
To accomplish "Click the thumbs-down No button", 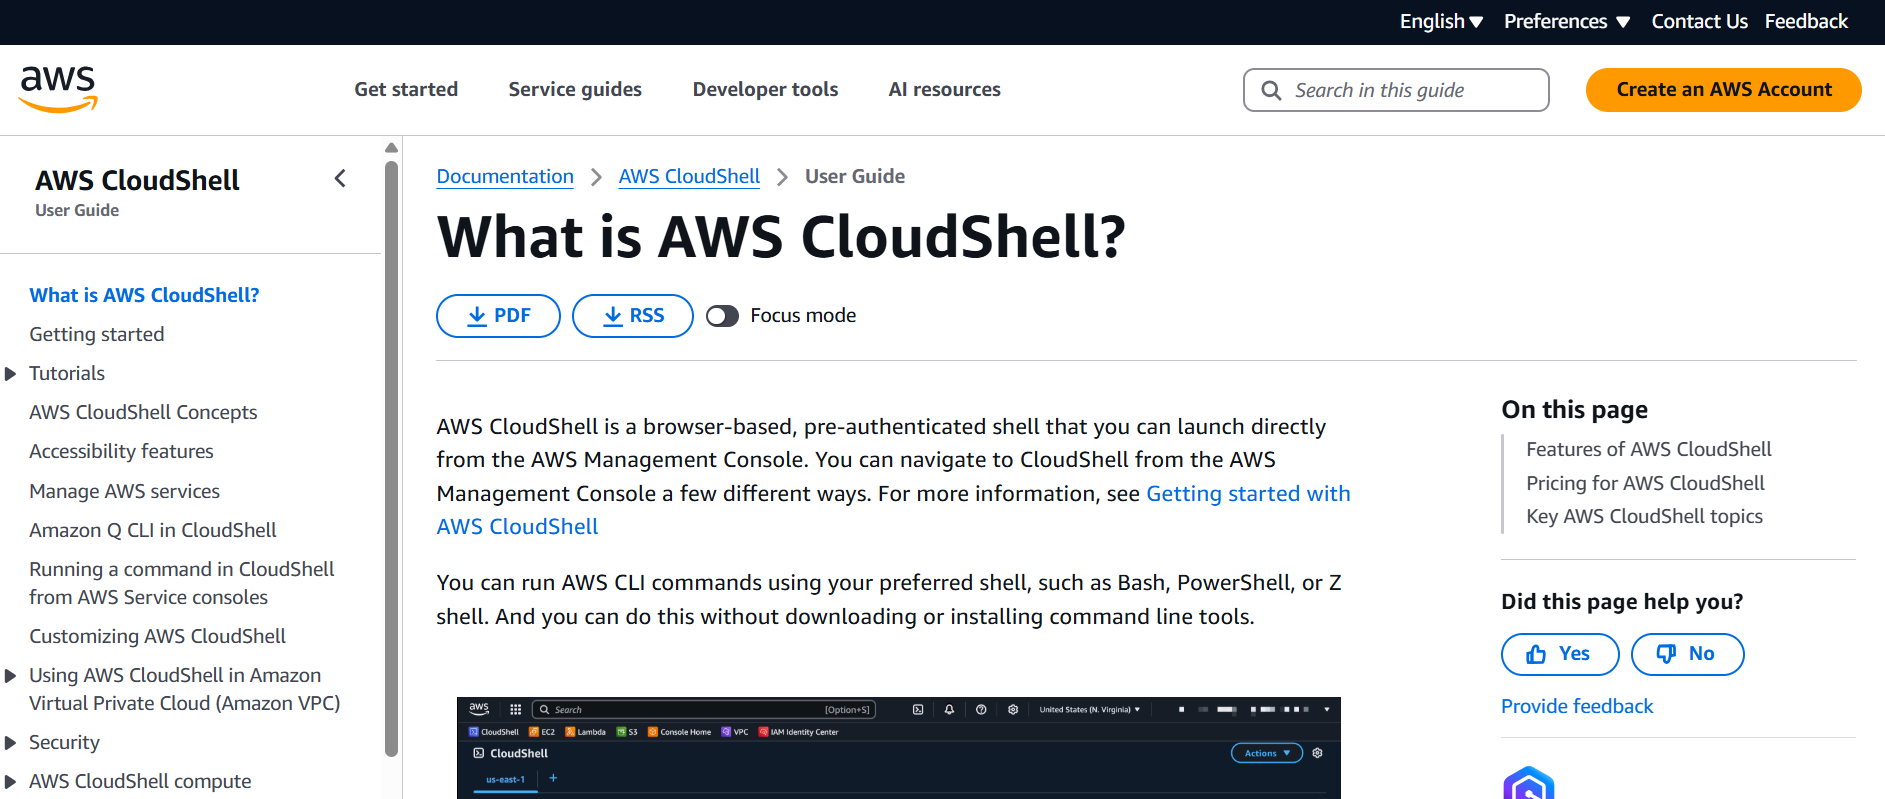I will tap(1687, 654).
